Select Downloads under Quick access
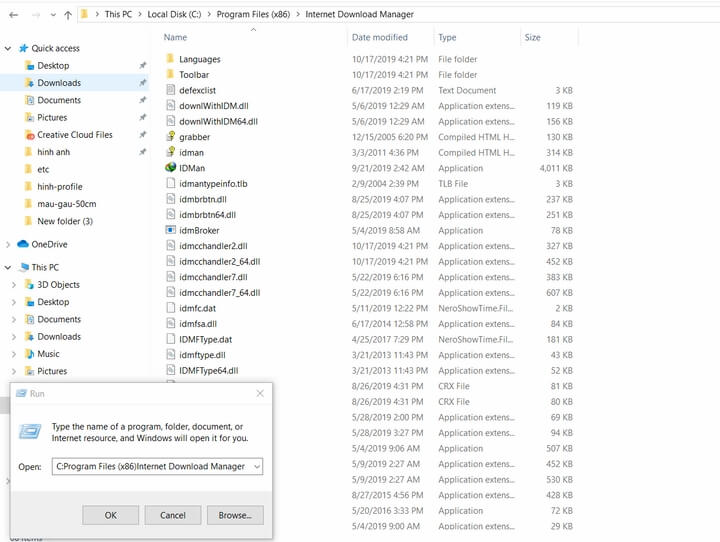The width and height of the screenshot is (720, 542). [x=59, y=83]
